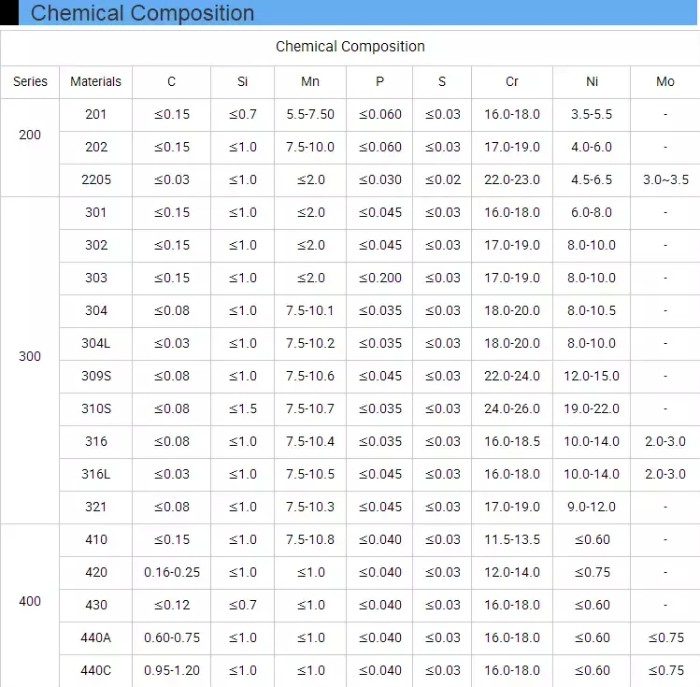Screen dimensions: 700x687
Task: Click the 440C material cell
Action: pos(96,670)
